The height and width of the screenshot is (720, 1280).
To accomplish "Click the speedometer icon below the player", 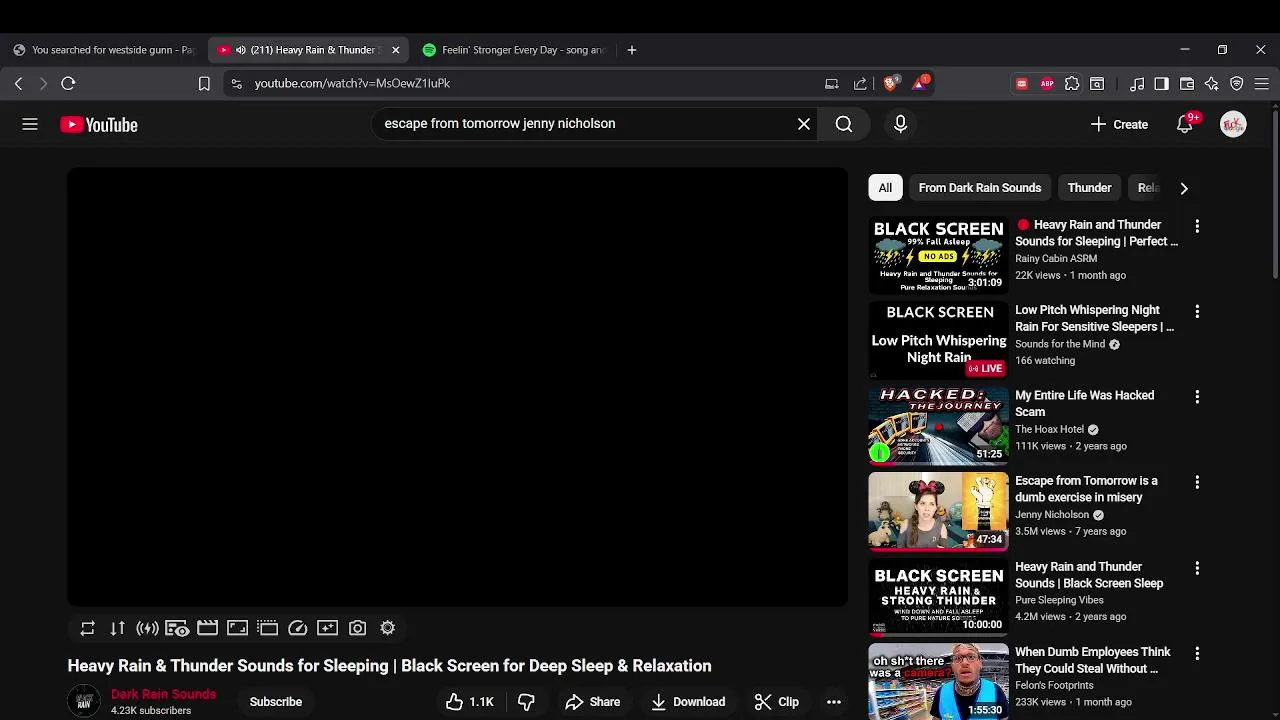I will tap(297, 628).
